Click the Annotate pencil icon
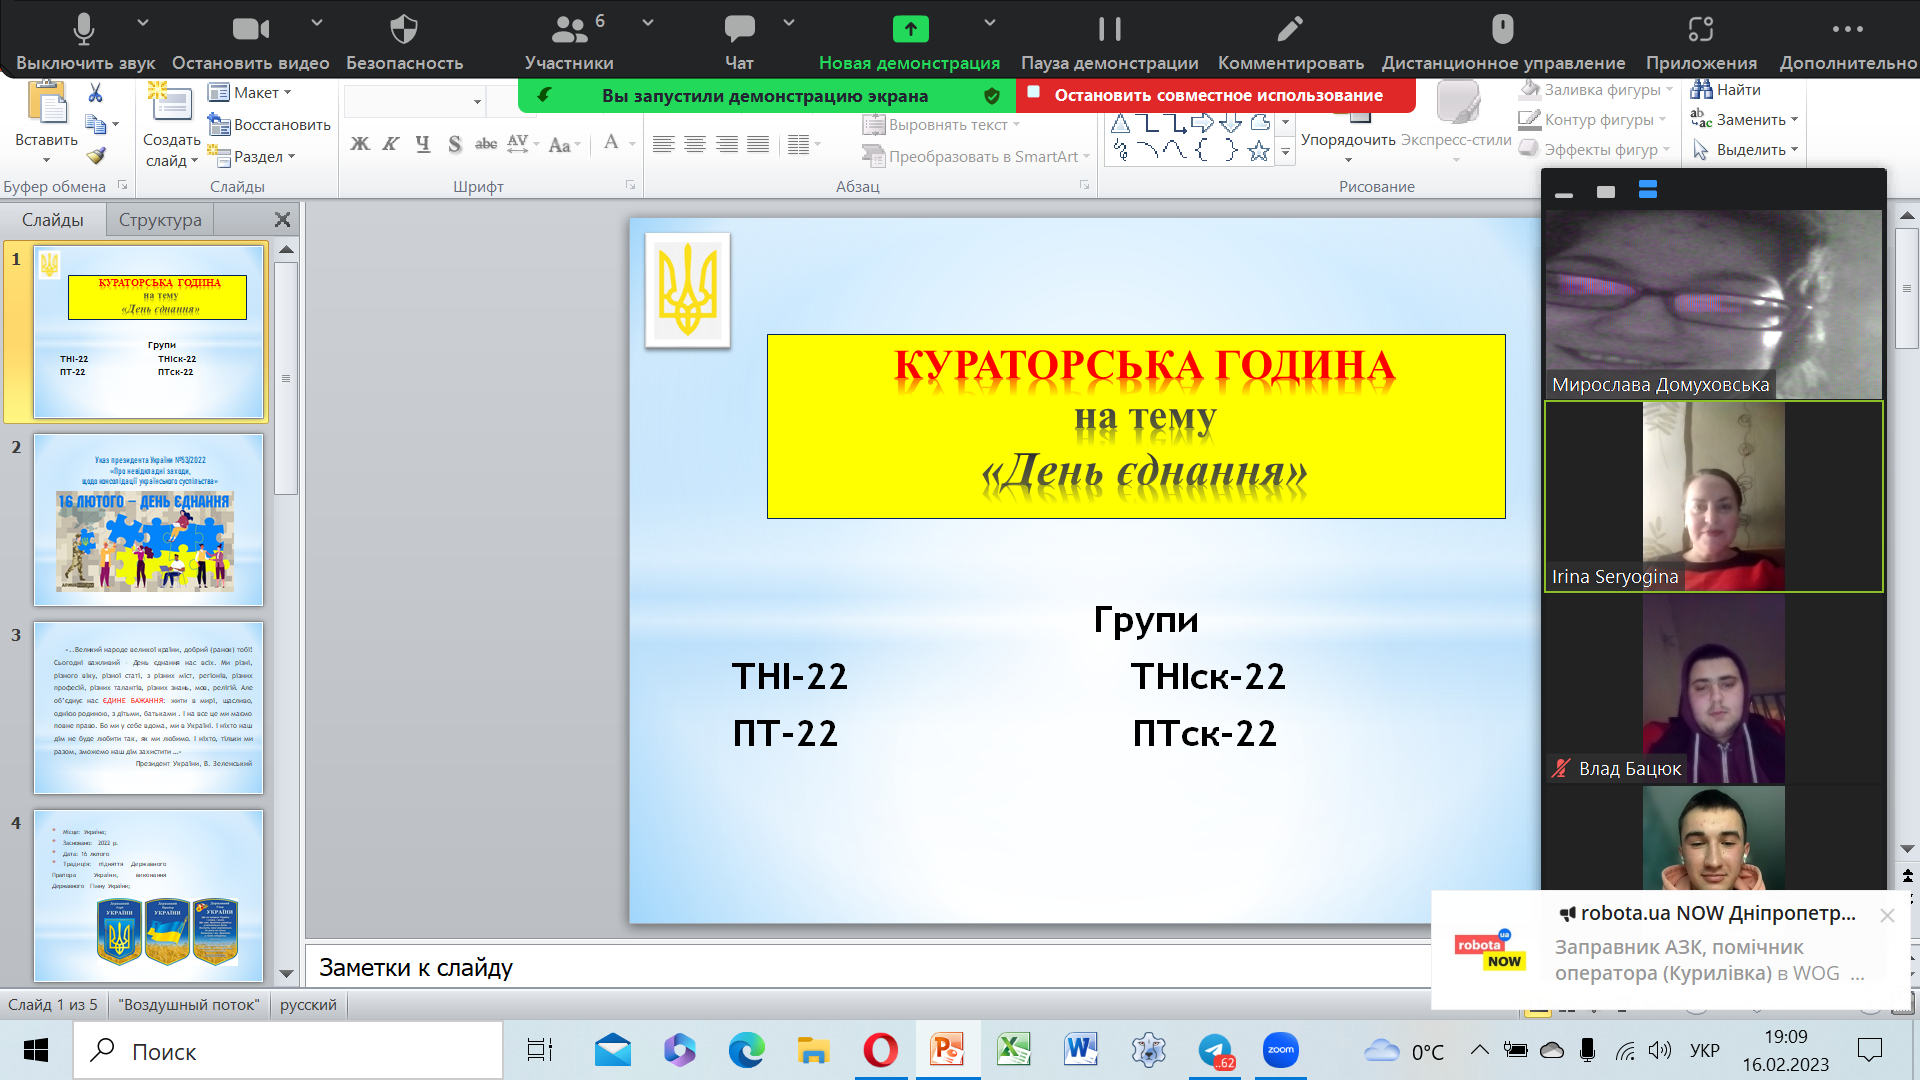Image resolution: width=1920 pixels, height=1080 pixels. coord(1290,30)
